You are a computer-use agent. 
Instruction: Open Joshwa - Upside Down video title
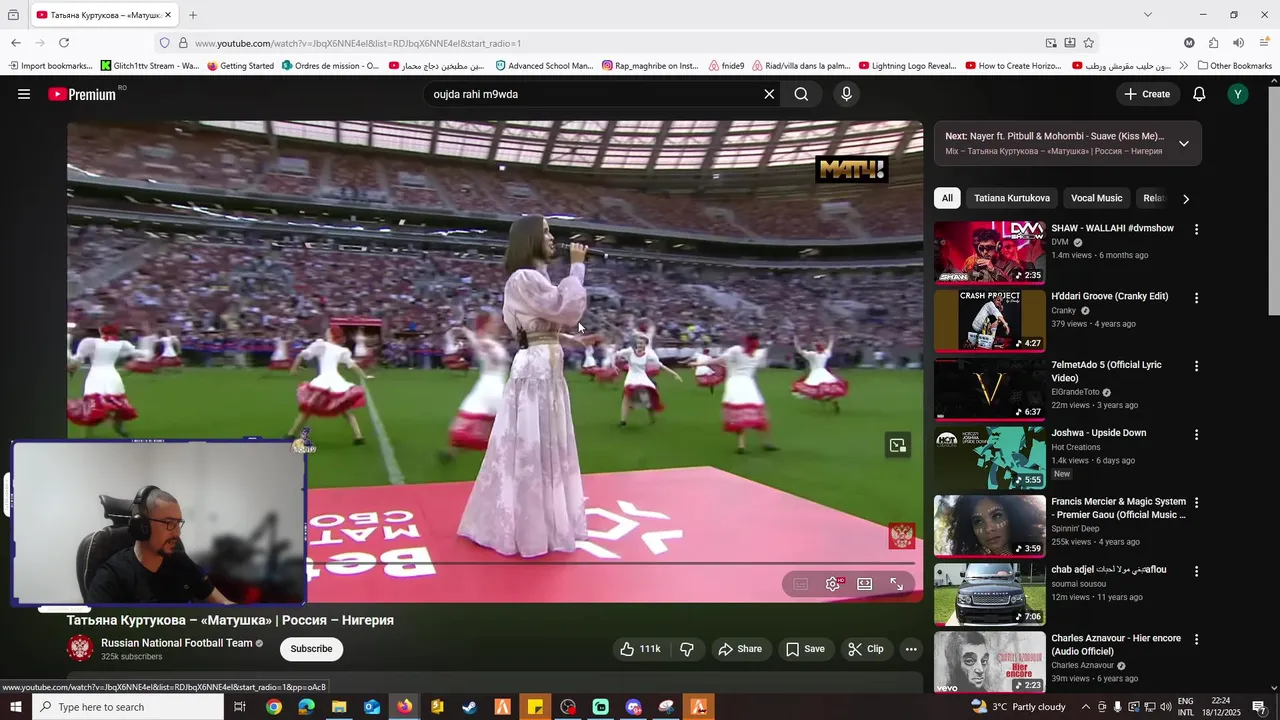(x=1098, y=433)
